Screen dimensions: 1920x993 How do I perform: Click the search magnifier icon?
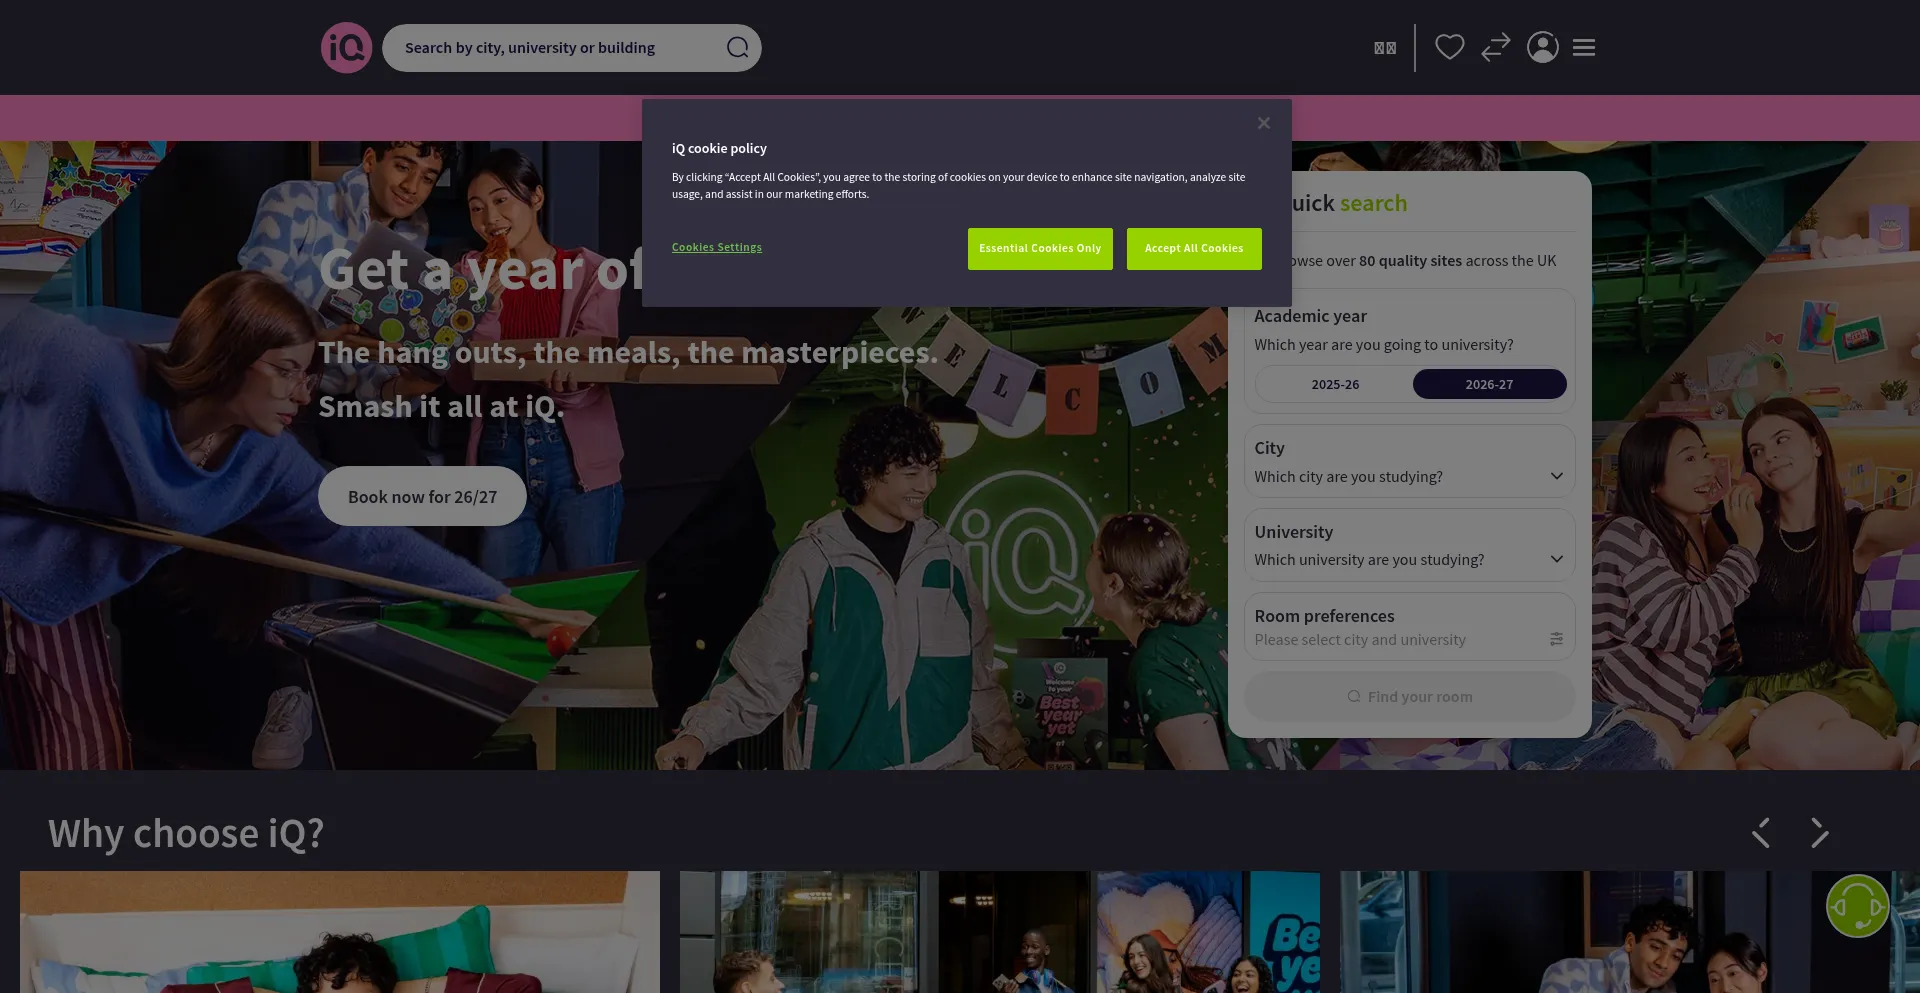click(737, 48)
